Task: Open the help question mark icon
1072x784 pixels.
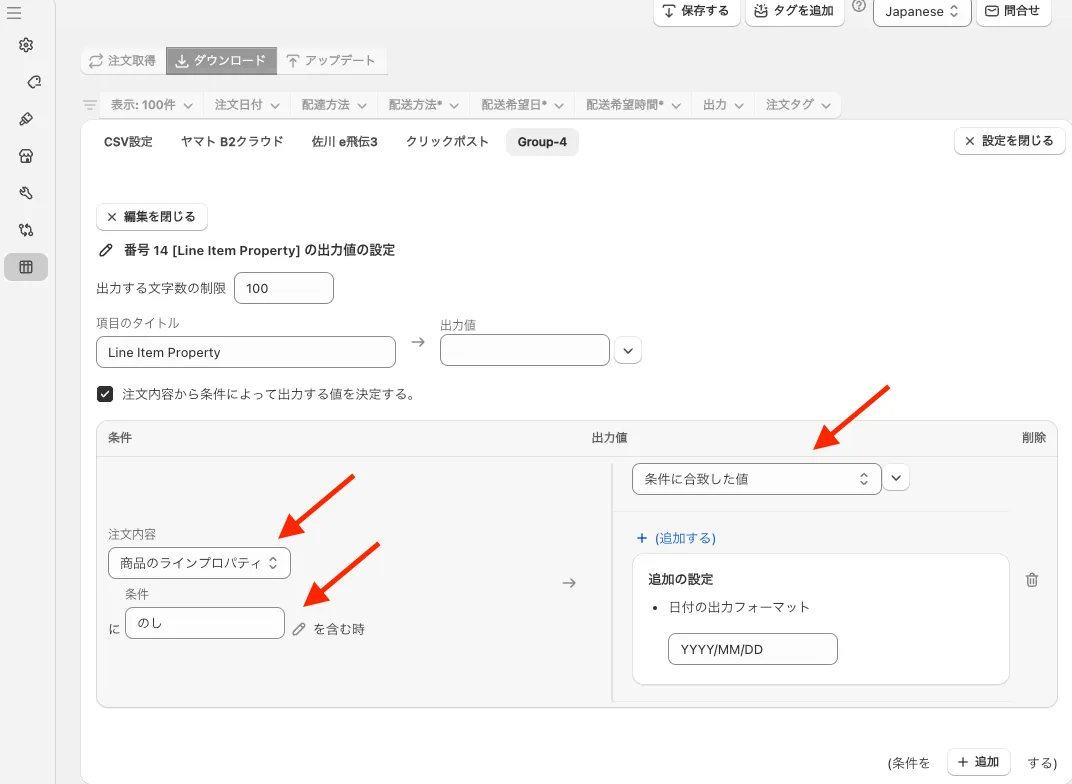Action: [858, 7]
